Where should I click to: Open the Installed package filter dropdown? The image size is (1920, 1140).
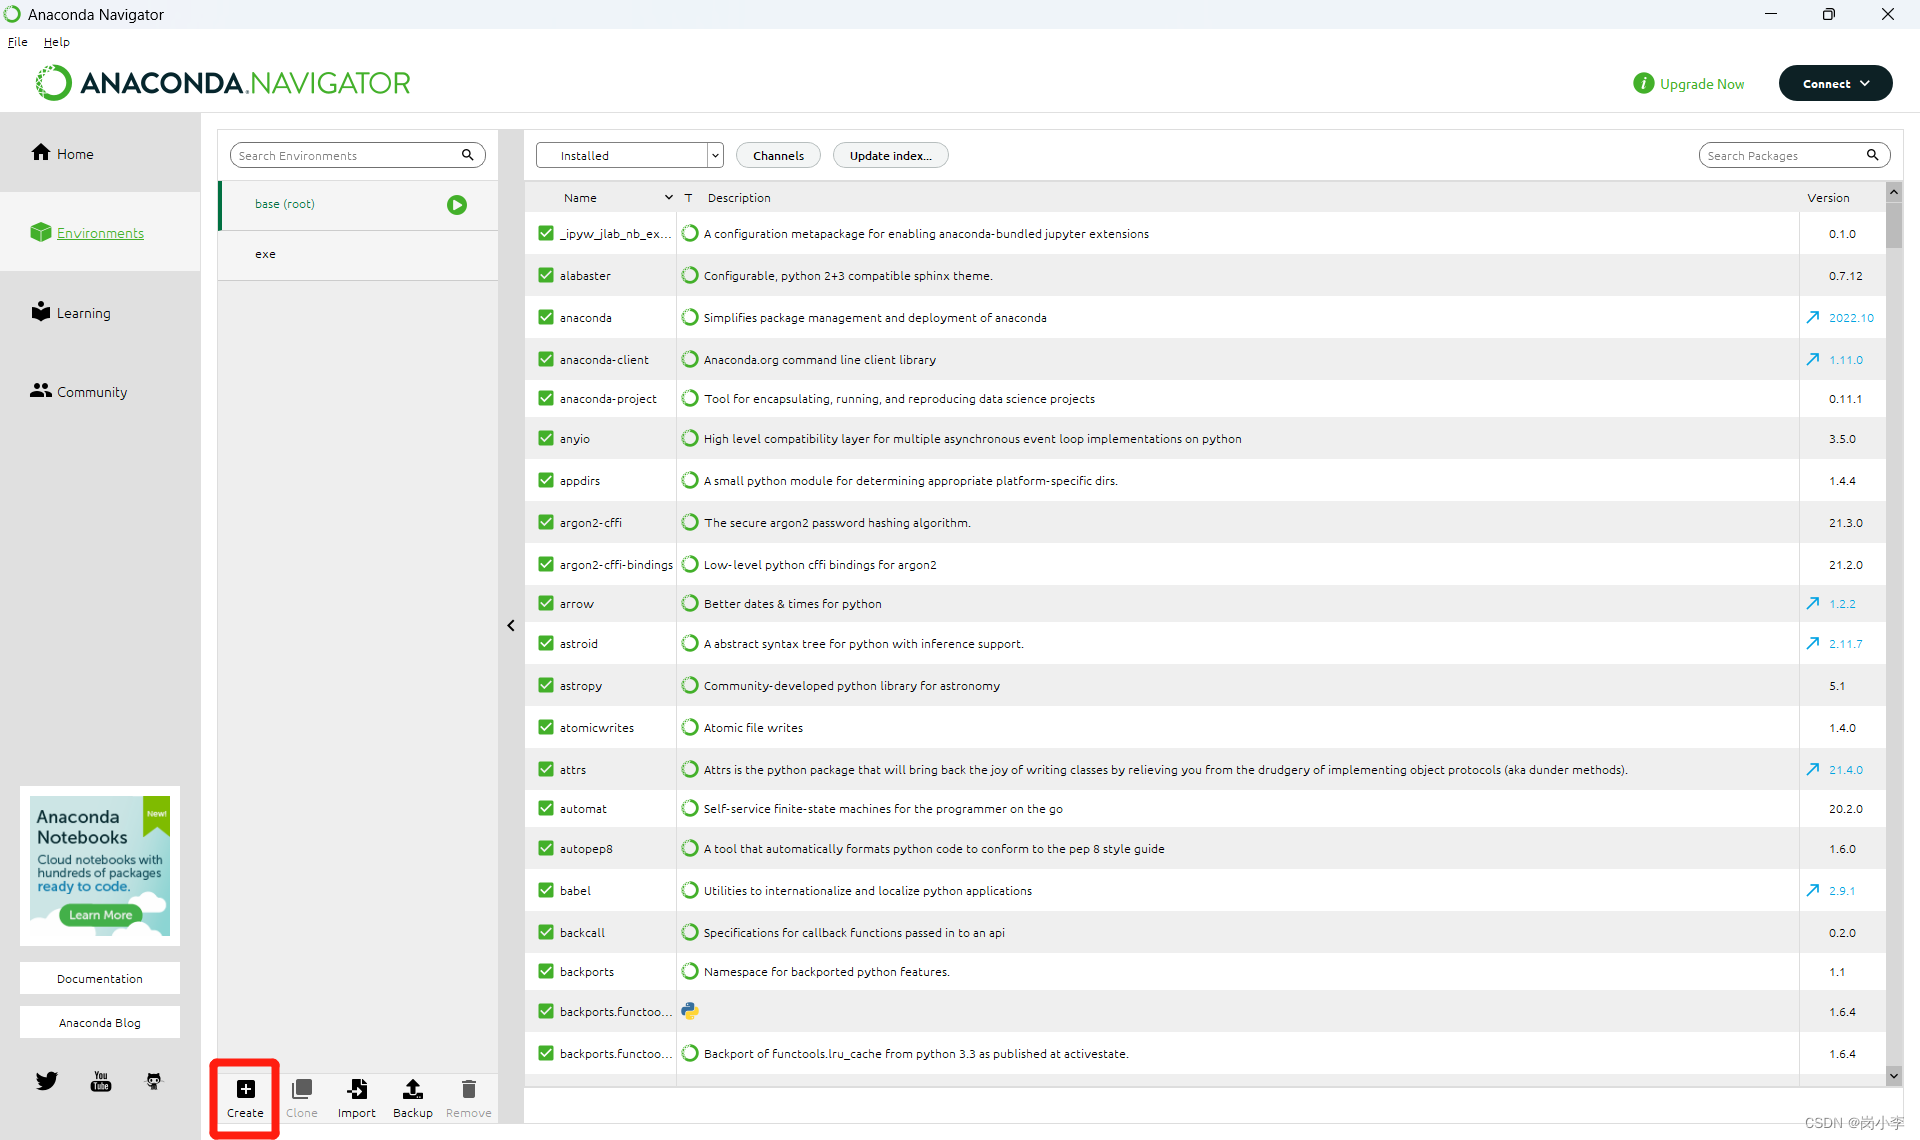point(629,156)
